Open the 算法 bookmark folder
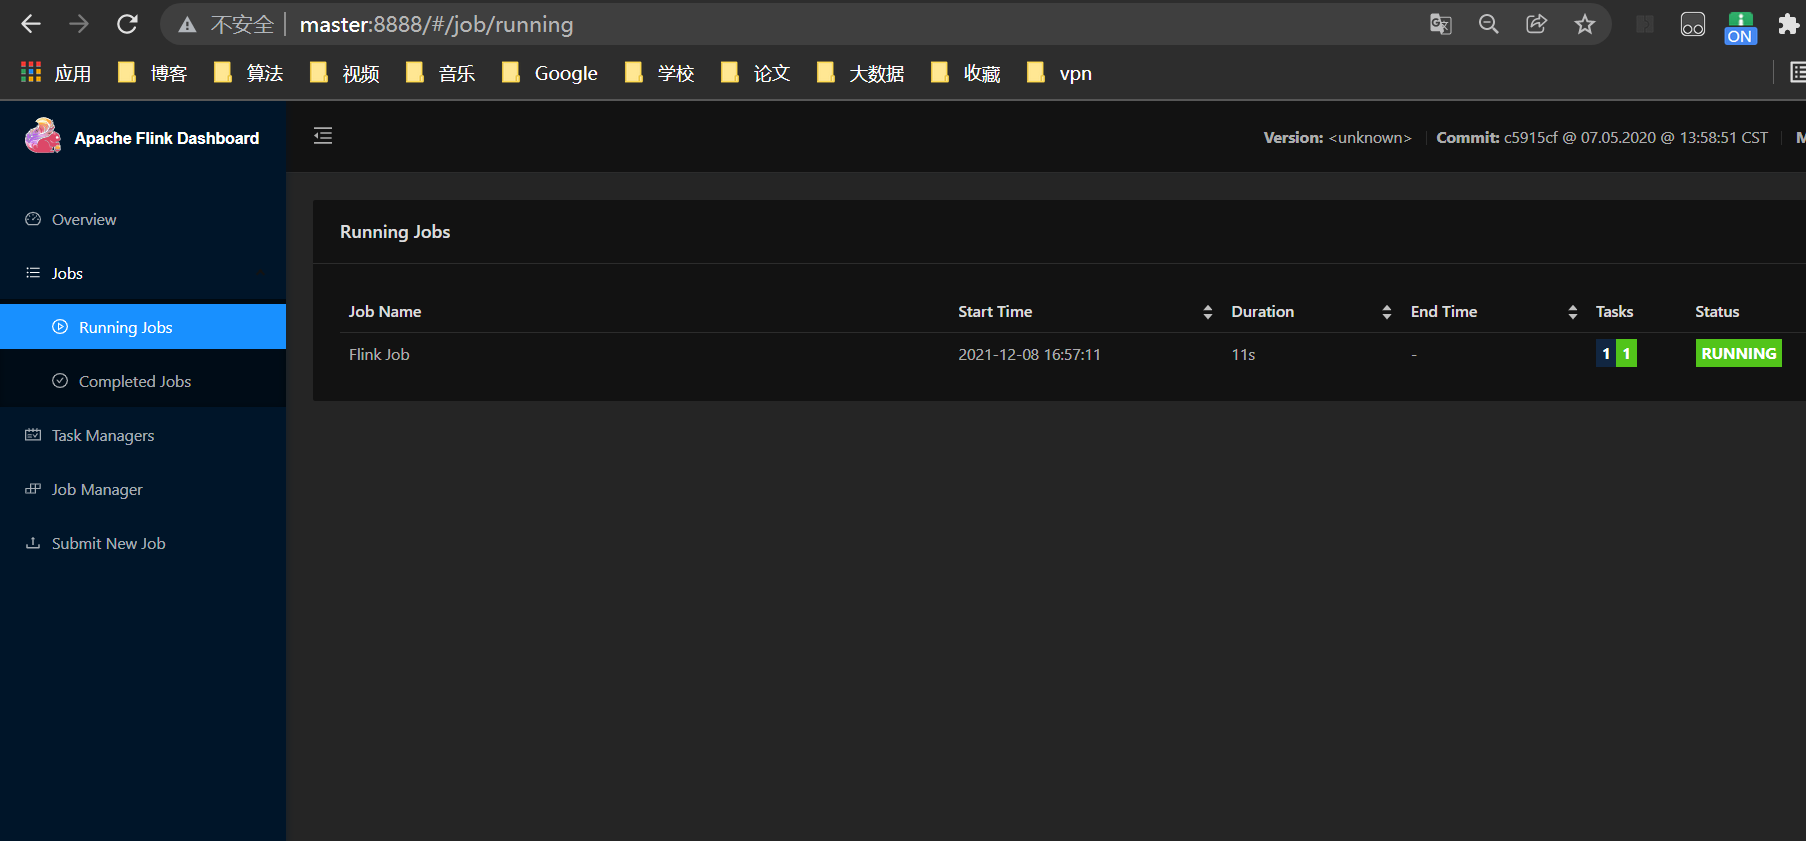 [249, 73]
